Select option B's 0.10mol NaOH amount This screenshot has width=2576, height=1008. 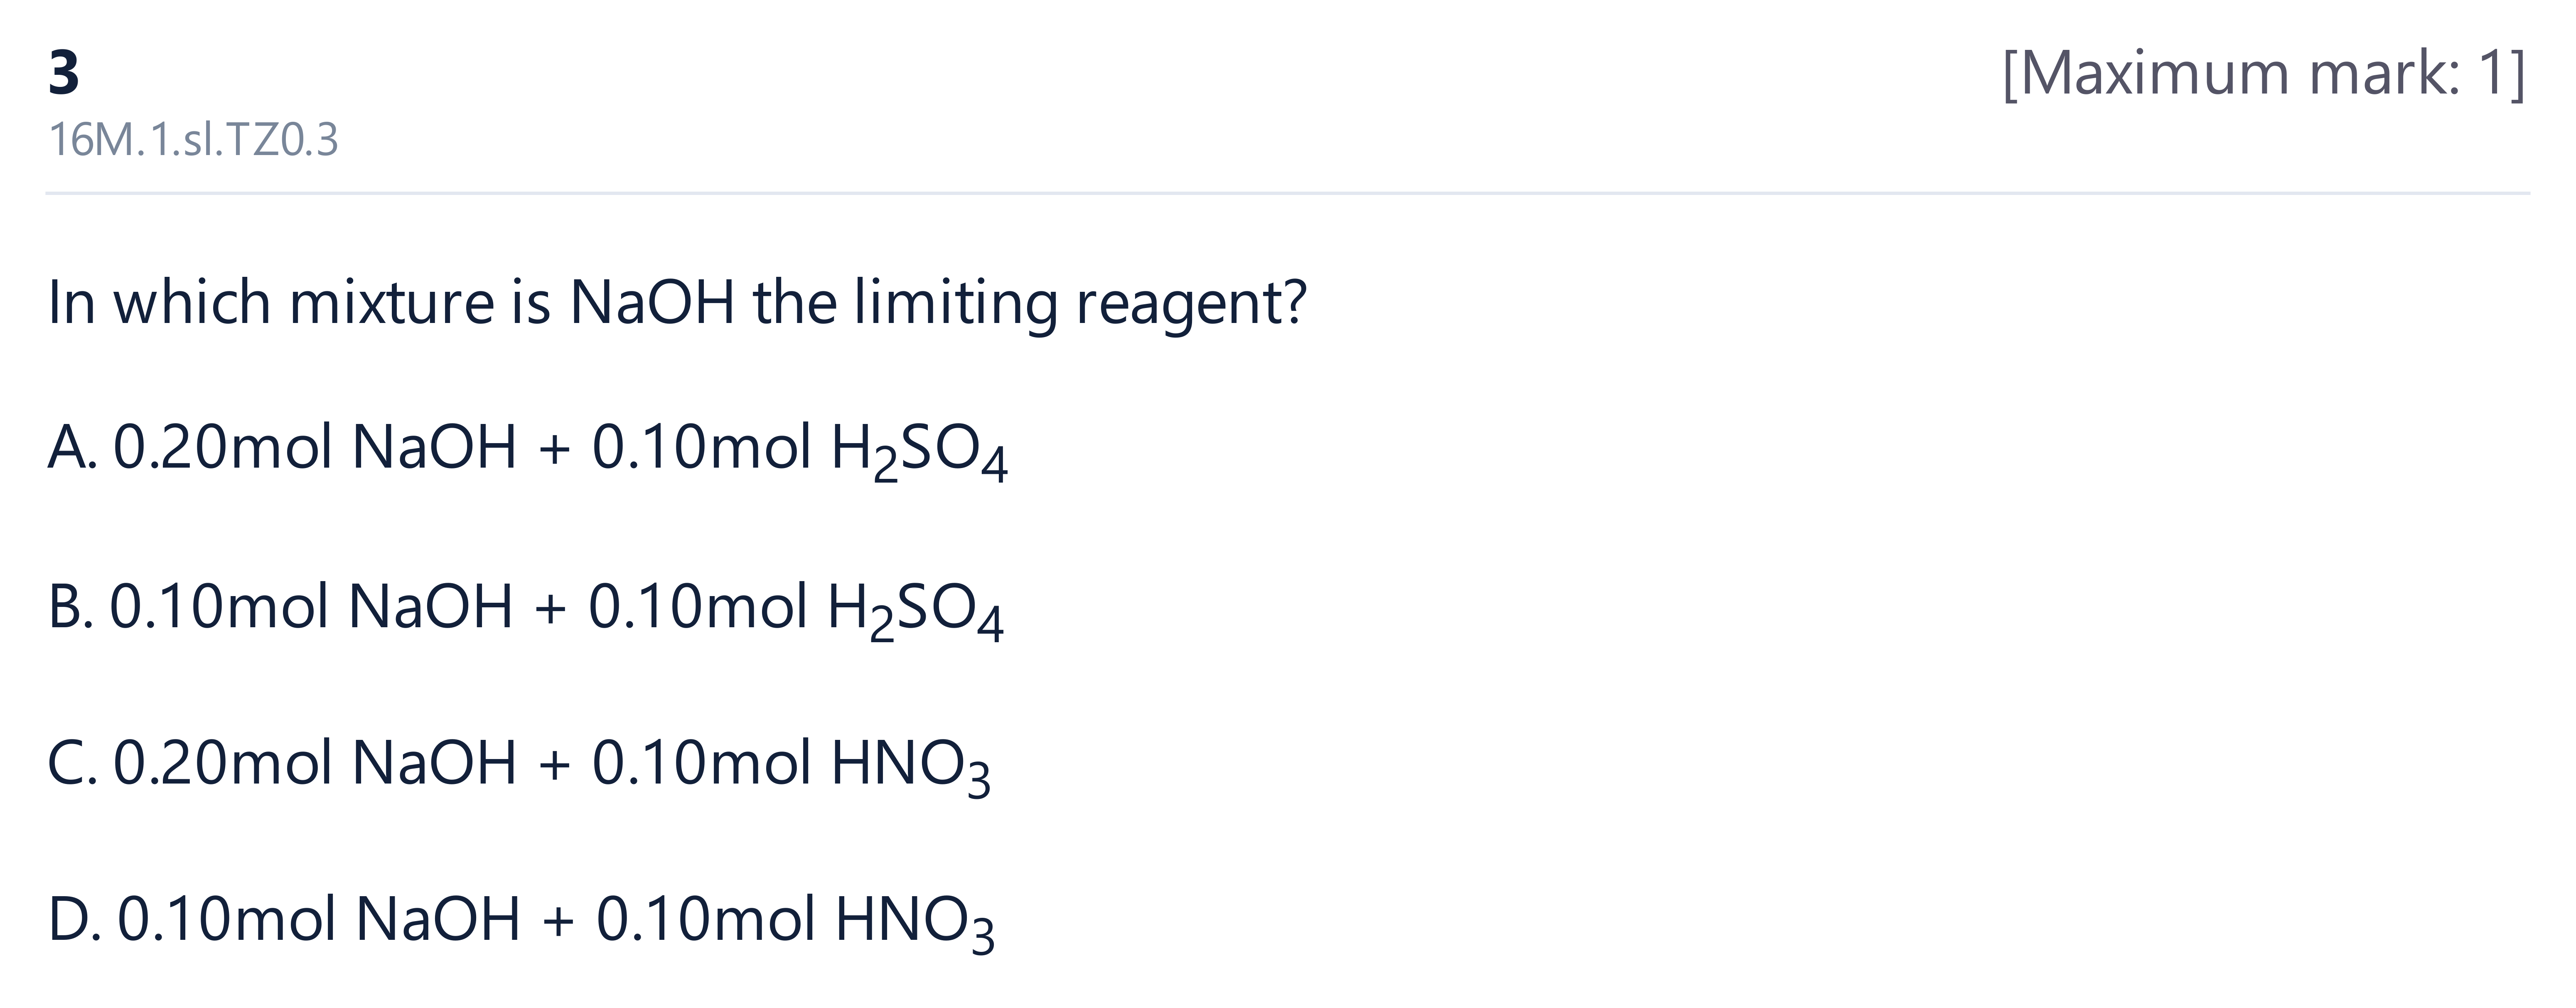[x=311, y=606]
